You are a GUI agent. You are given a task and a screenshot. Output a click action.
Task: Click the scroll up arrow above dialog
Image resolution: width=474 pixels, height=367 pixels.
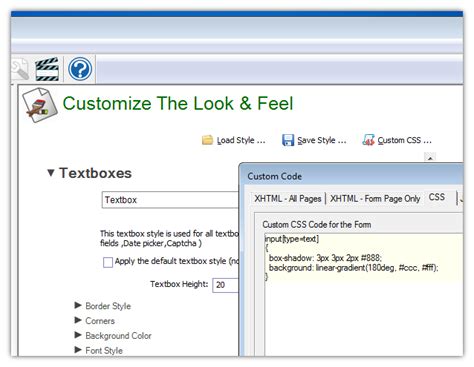(430, 157)
